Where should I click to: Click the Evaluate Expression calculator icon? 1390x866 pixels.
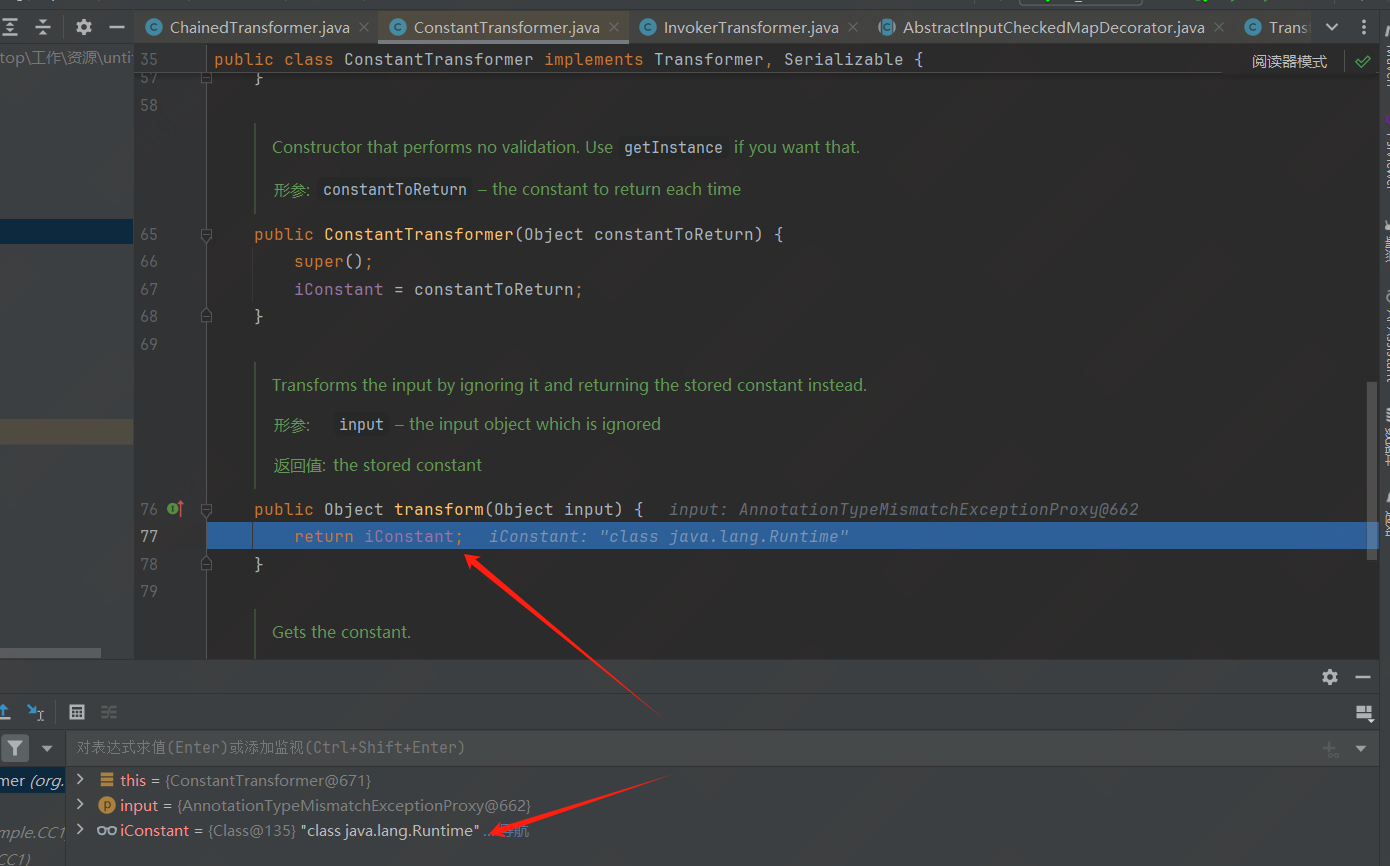click(x=77, y=712)
